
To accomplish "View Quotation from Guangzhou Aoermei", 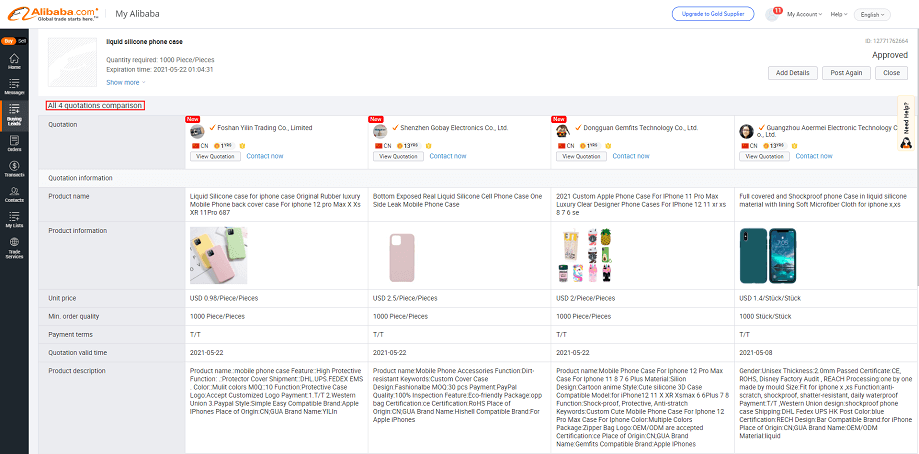I will tap(764, 156).
